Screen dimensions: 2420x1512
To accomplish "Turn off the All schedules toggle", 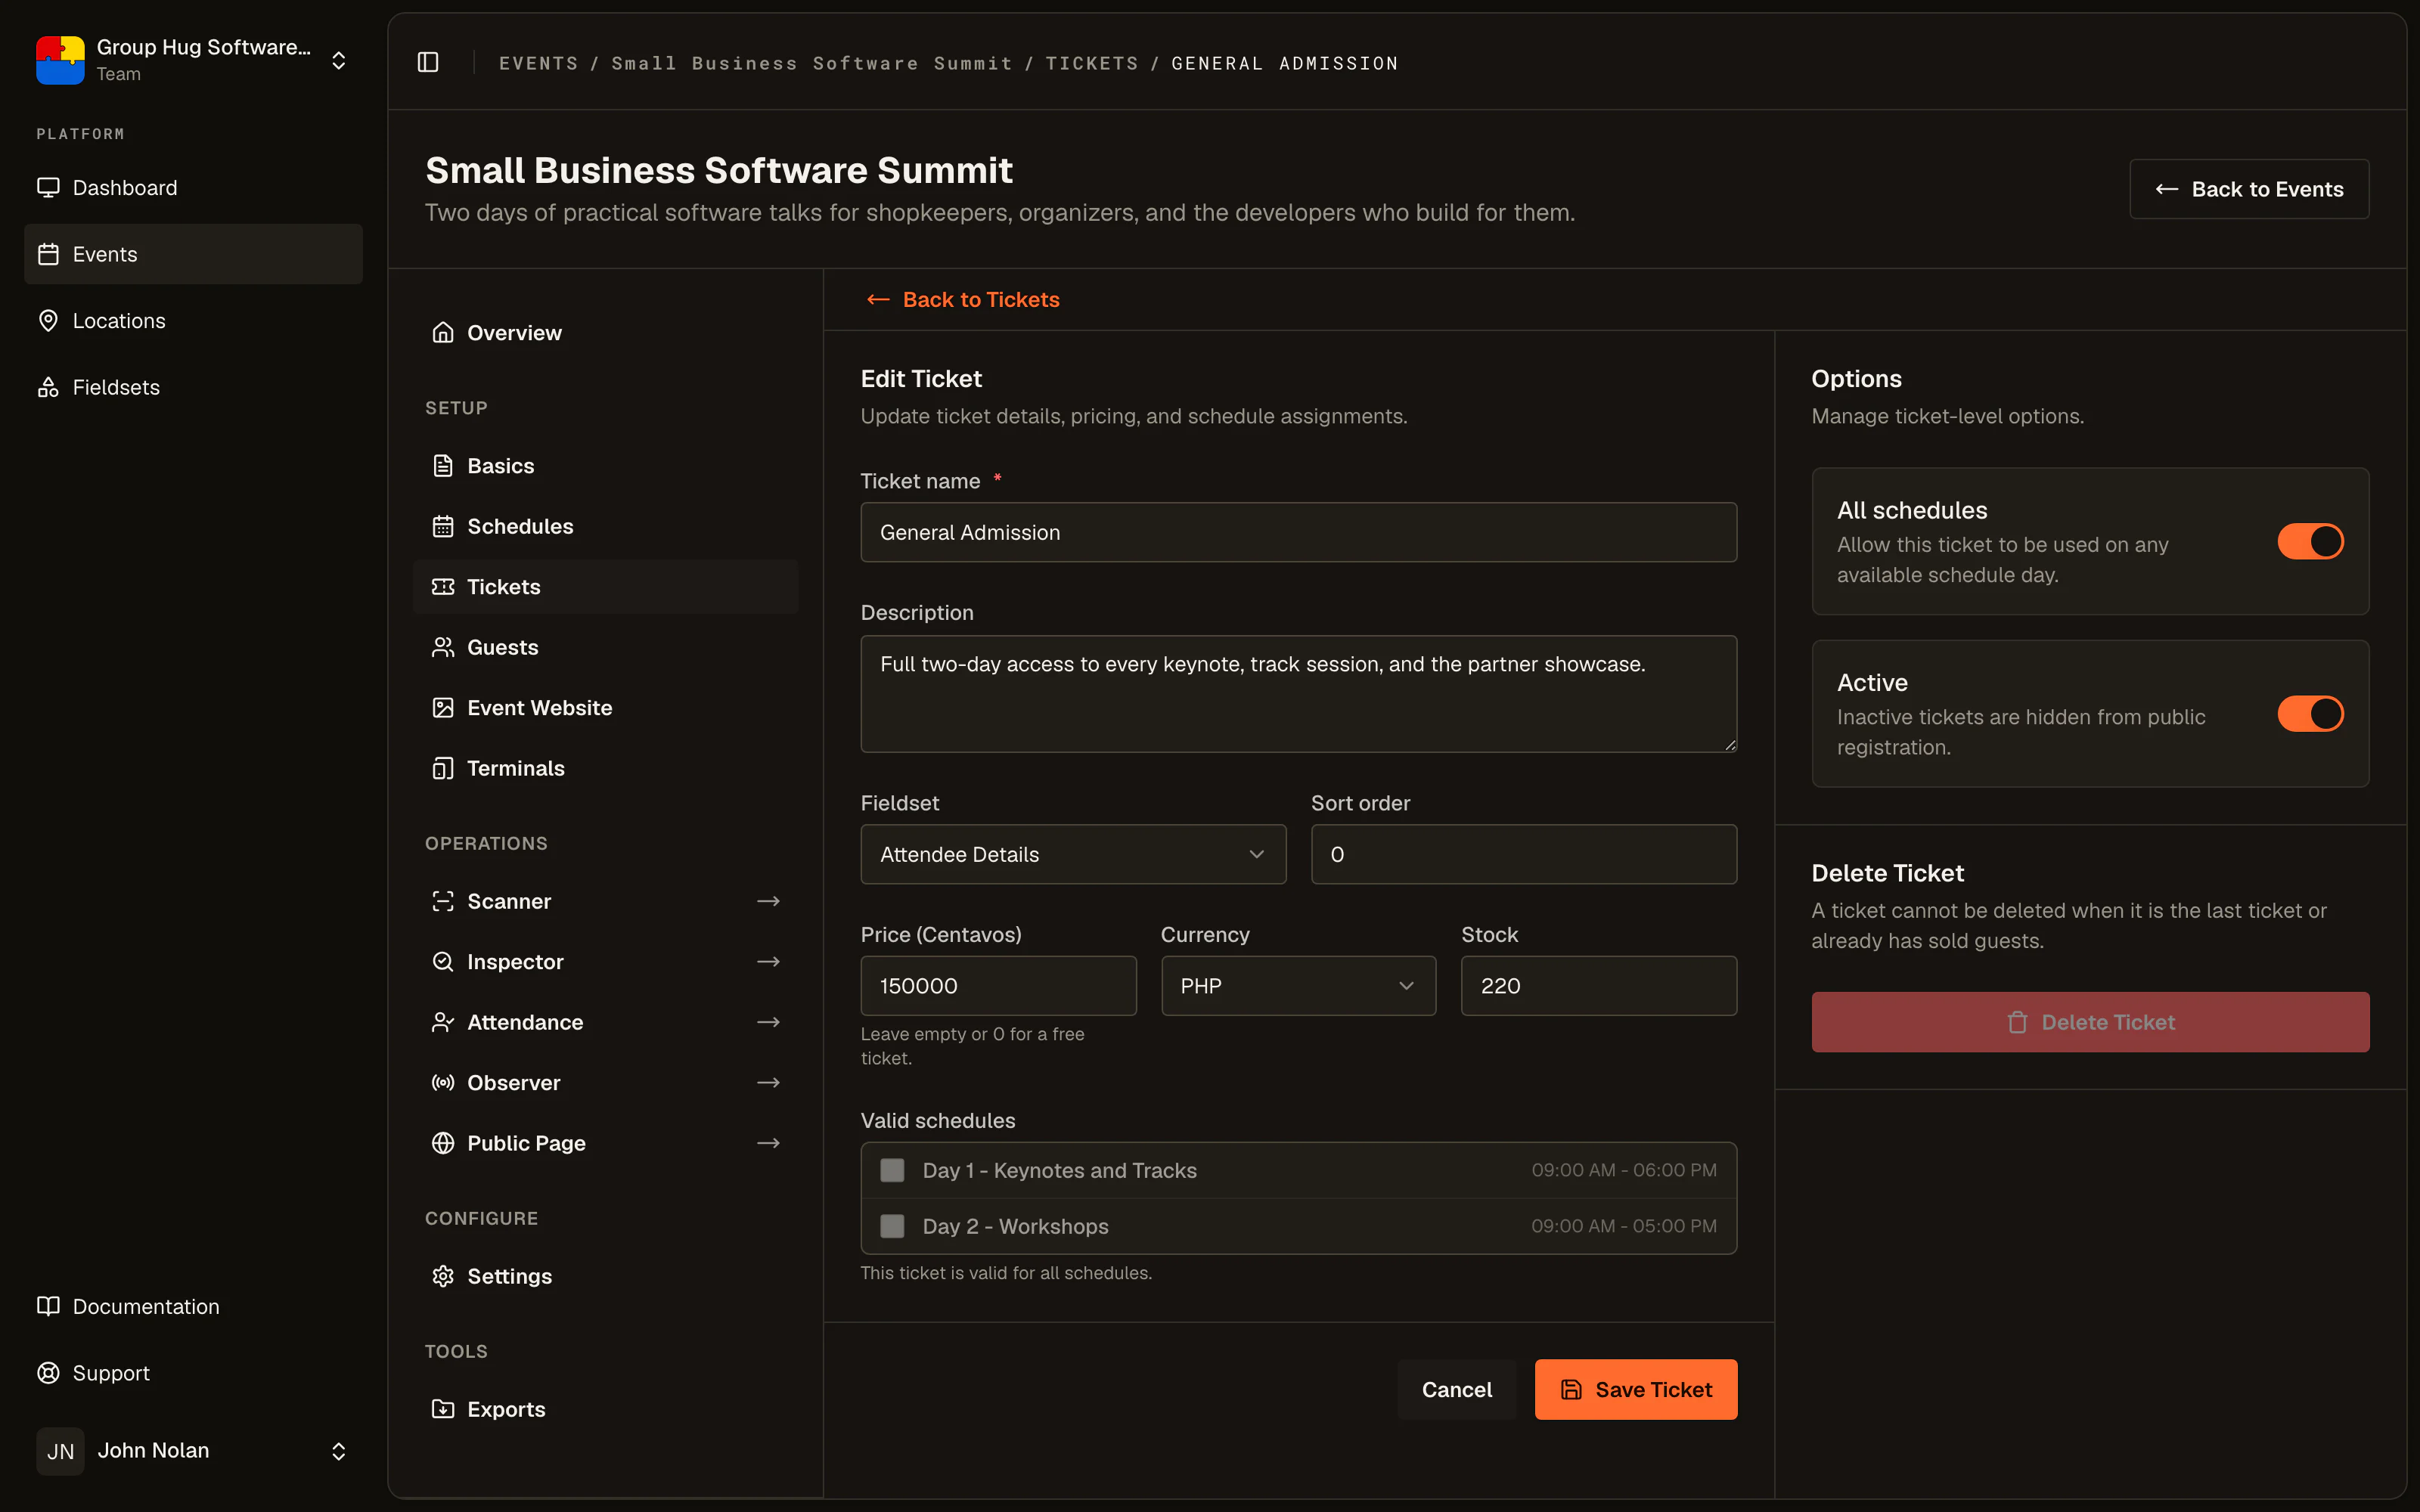I will [x=2310, y=541].
